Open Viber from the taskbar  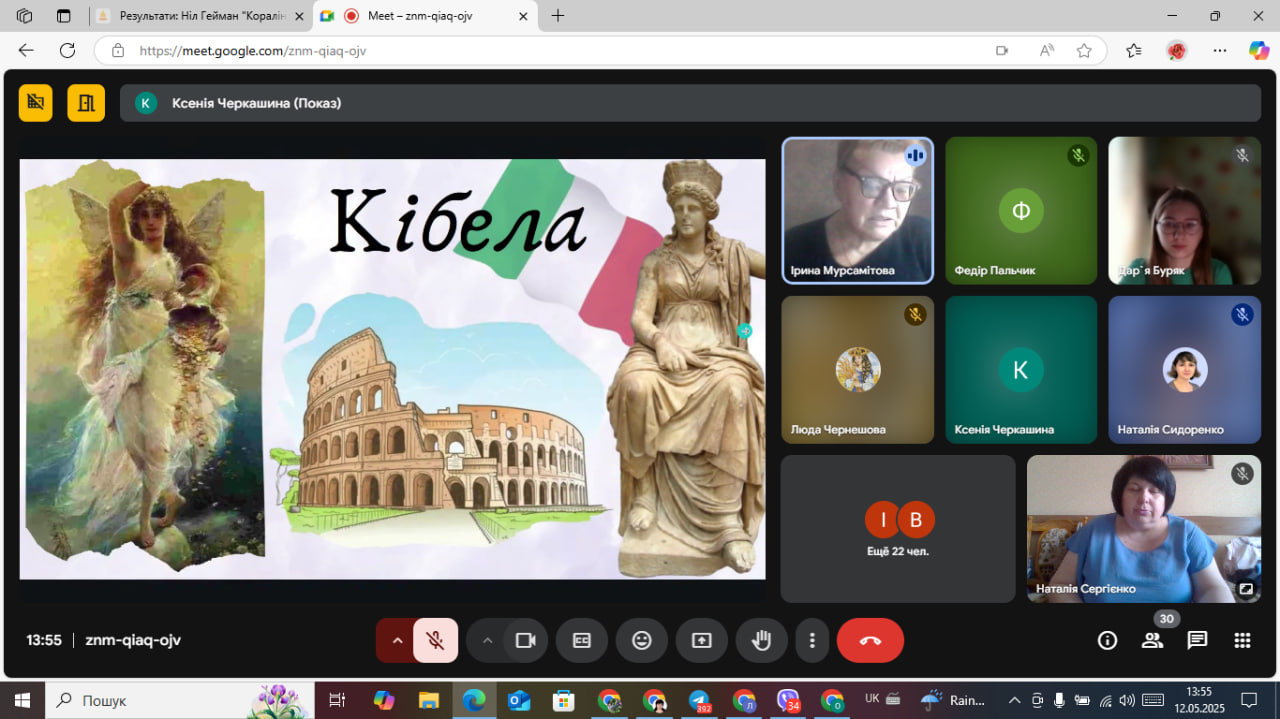pyautogui.click(x=788, y=700)
